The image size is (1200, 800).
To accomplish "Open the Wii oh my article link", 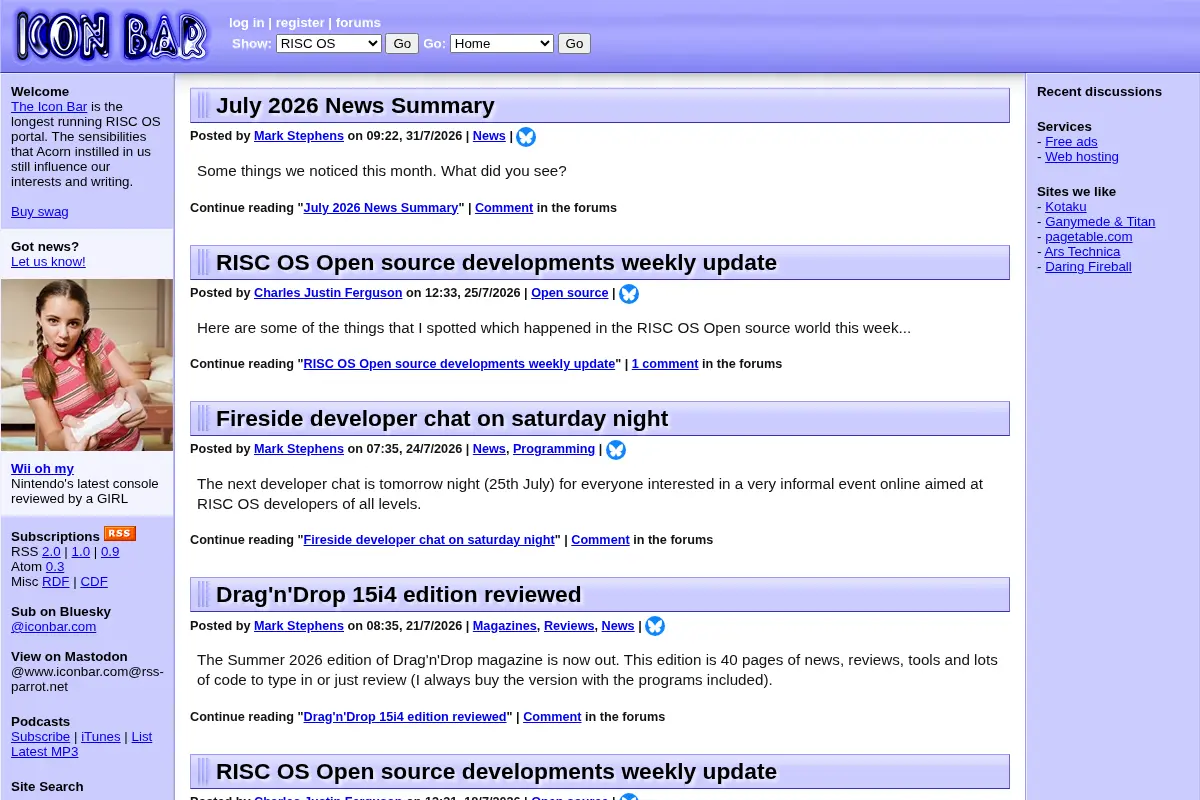I will [x=42, y=468].
